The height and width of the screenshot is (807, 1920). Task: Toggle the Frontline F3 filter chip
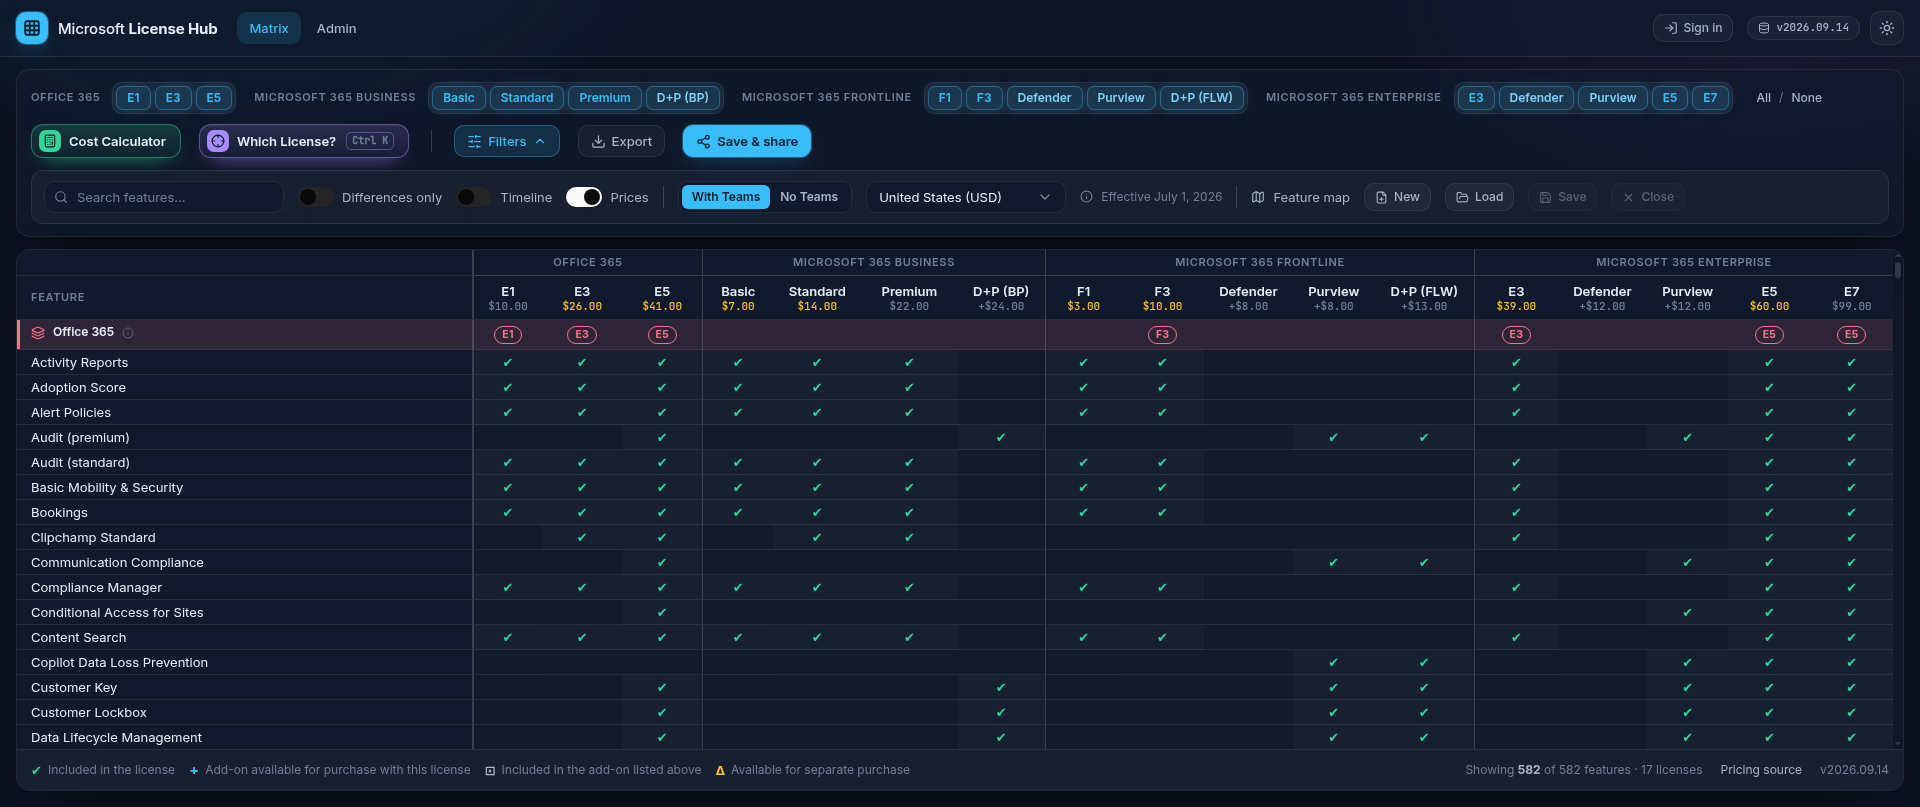click(x=984, y=97)
